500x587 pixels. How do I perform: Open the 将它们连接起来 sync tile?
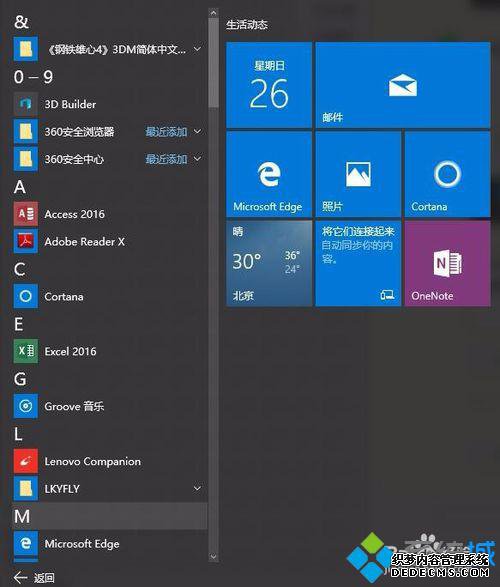tap(358, 264)
